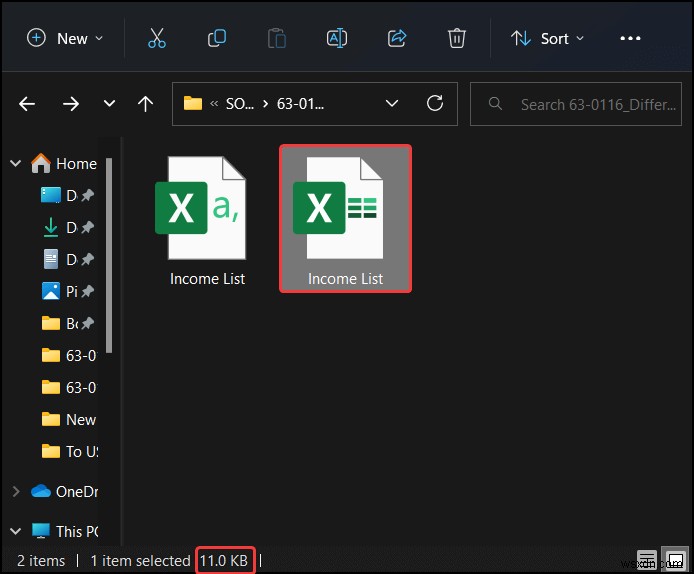The width and height of the screenshot is (694, 574).
Task: Click the Cut scissors icon
Action: [x=157, y=39]
